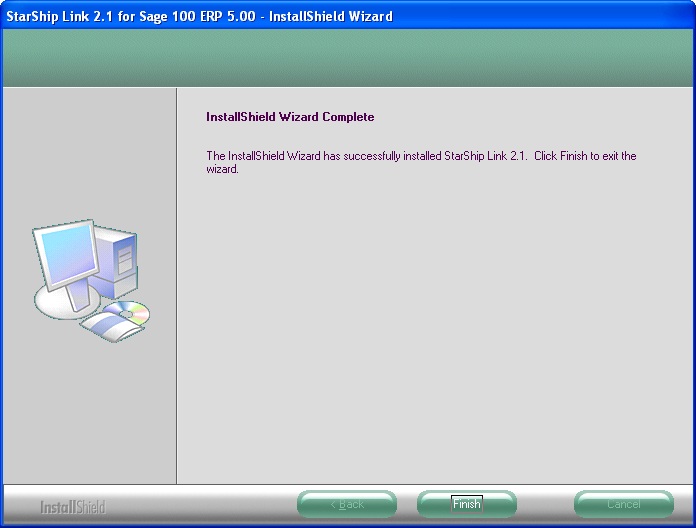696x528 pixels.
Task: Go to previous step with Back button
Action: (x=347, y=504)
